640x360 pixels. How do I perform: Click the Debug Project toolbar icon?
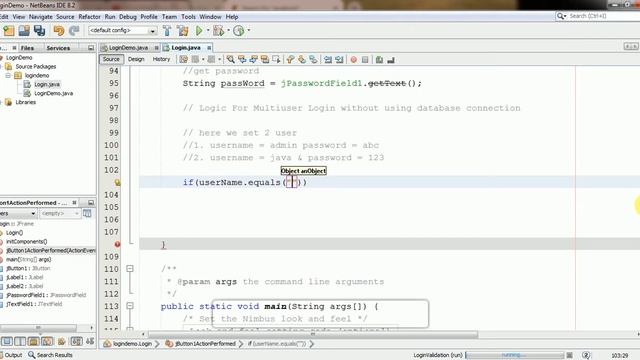[x=219, y=31]
